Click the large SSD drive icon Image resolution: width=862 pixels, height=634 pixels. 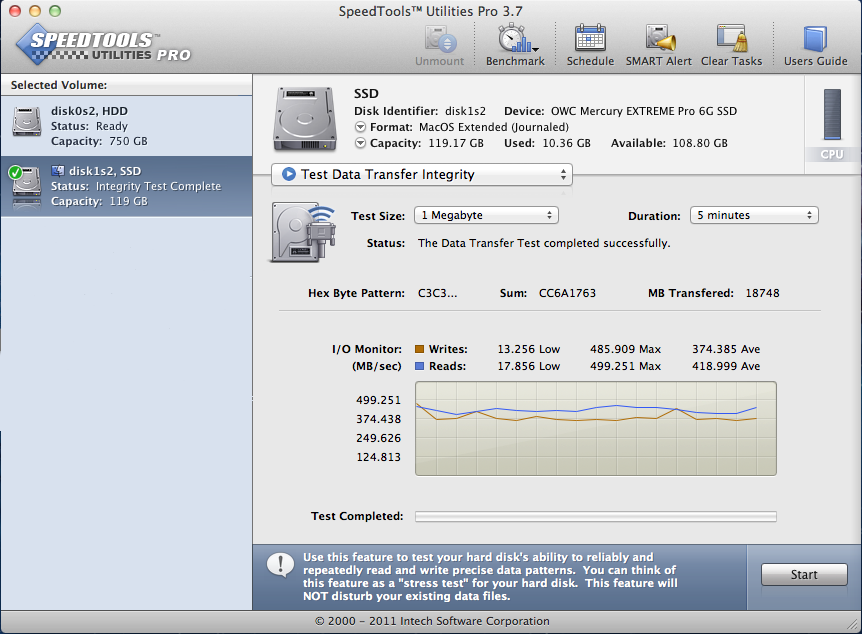(305, 119)
